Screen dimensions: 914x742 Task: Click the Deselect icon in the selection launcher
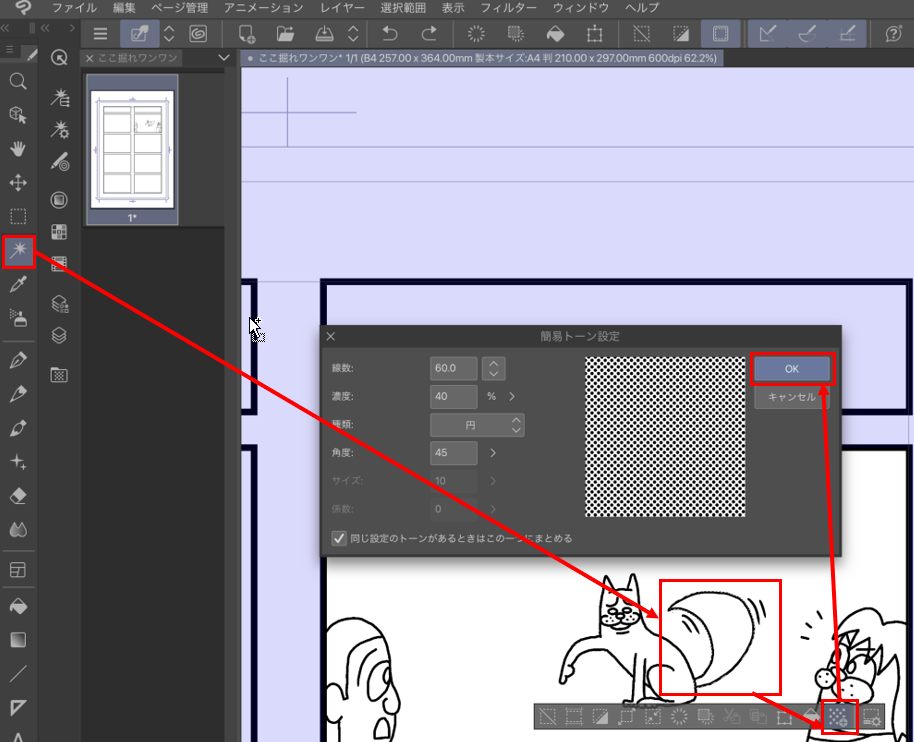click(x=548, y=716)
